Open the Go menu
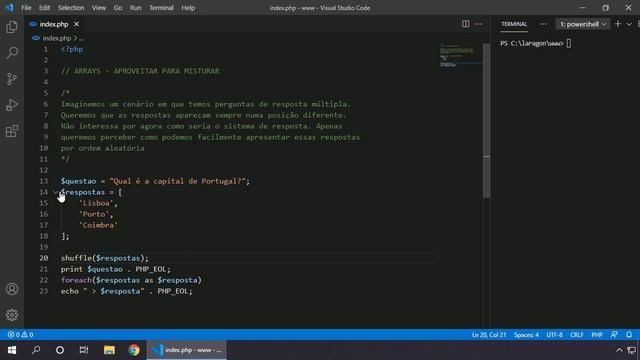Screen dimensions: 640x360 click(118, 8)
